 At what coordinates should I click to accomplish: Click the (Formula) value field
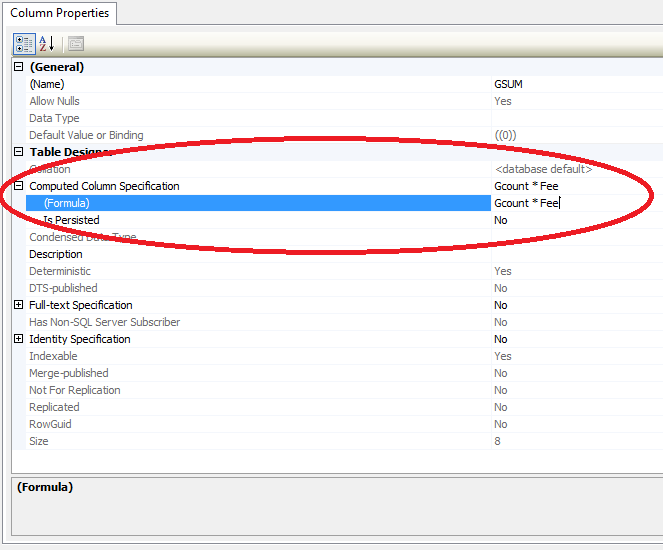click(574, 203)
